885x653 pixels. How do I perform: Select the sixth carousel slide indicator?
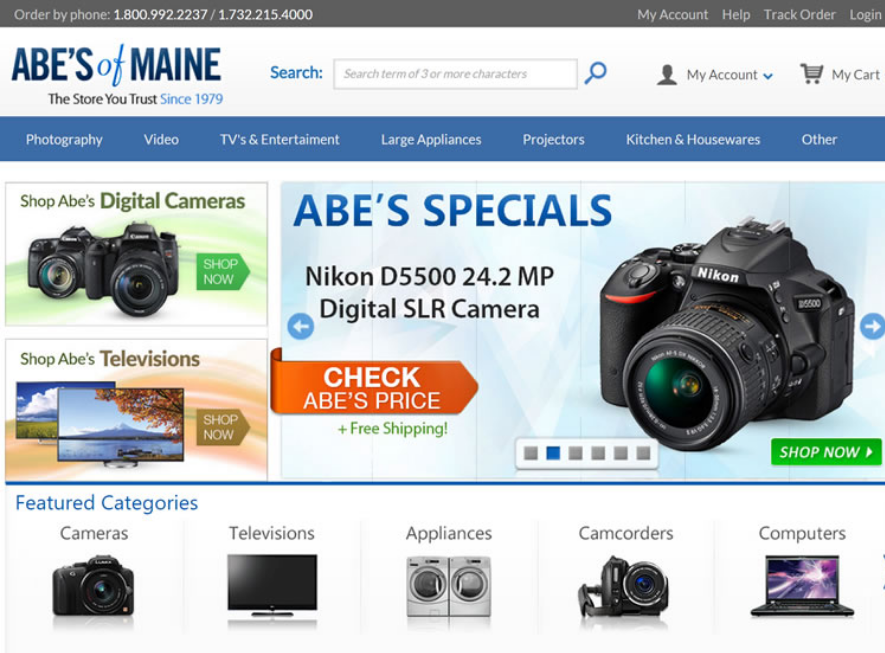(x=643, y=453)
